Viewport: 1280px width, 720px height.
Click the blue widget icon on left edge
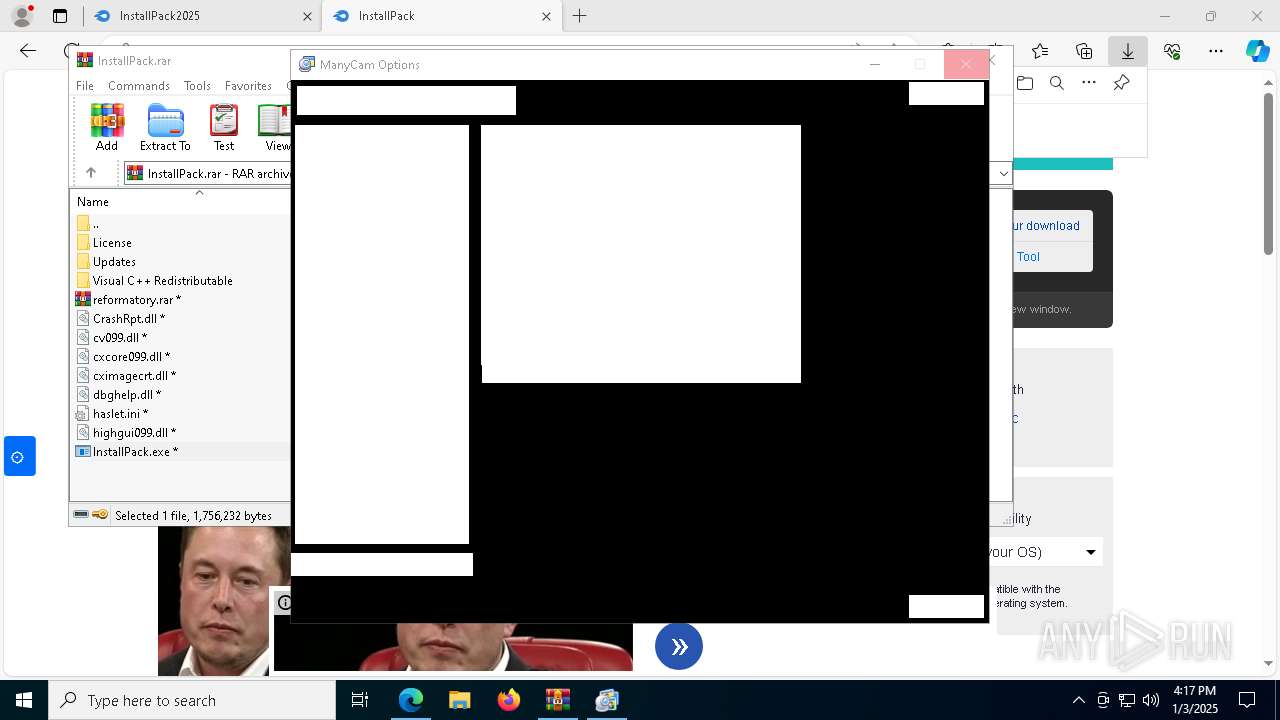click(x=19, y=457)
